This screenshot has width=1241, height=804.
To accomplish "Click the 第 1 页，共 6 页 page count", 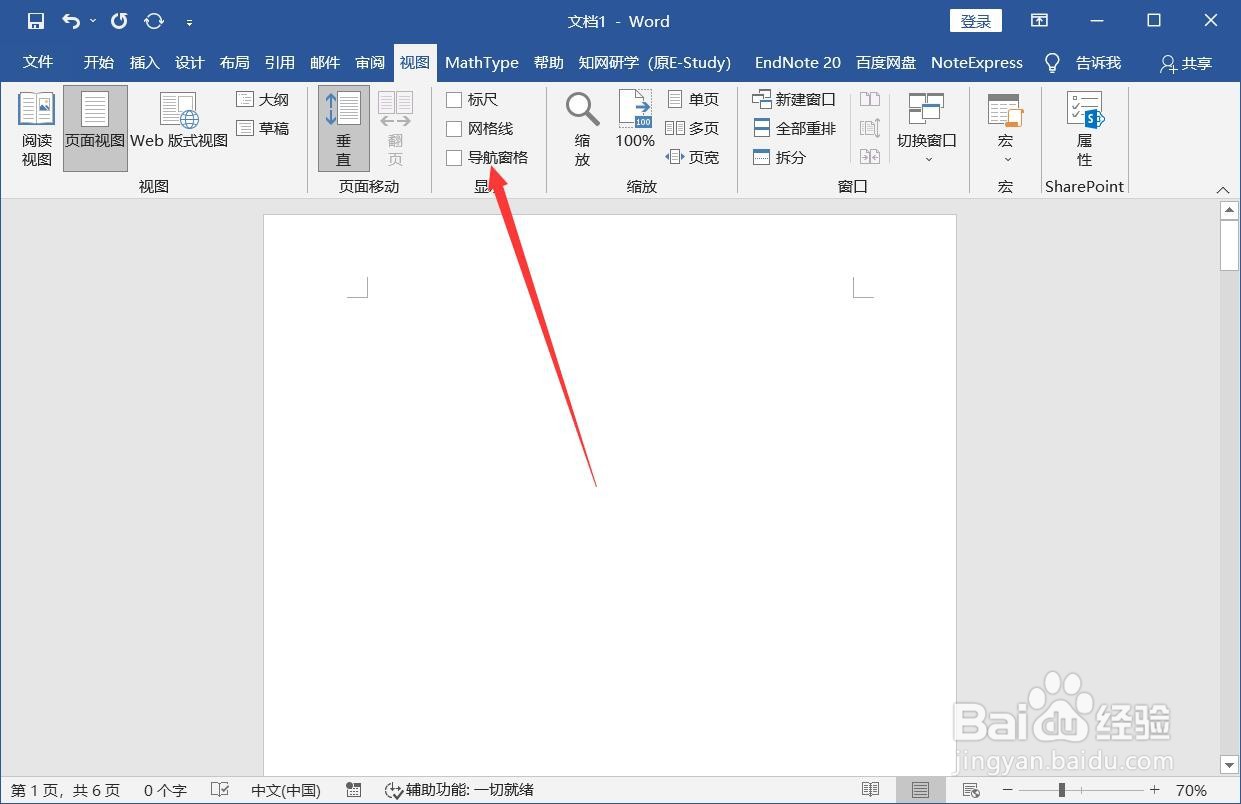I will (x=65, y=790).
